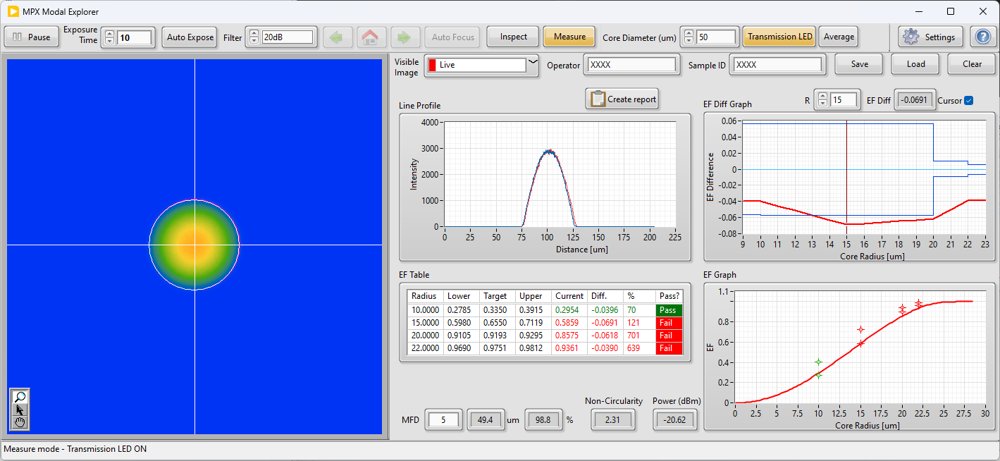Screen dimensions: 1000x461
Task: Click the Operator input field
Action: click(x=631, y=65)
